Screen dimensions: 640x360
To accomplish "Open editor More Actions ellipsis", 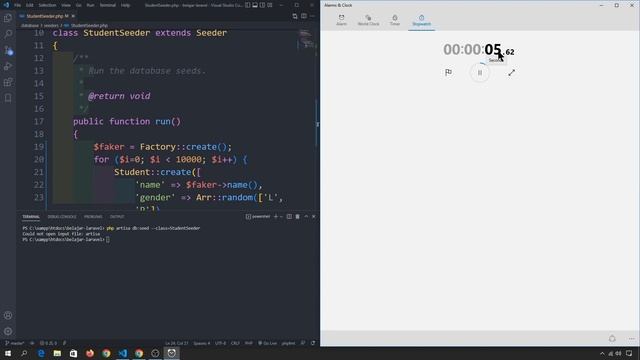I will tap(312, 16).
